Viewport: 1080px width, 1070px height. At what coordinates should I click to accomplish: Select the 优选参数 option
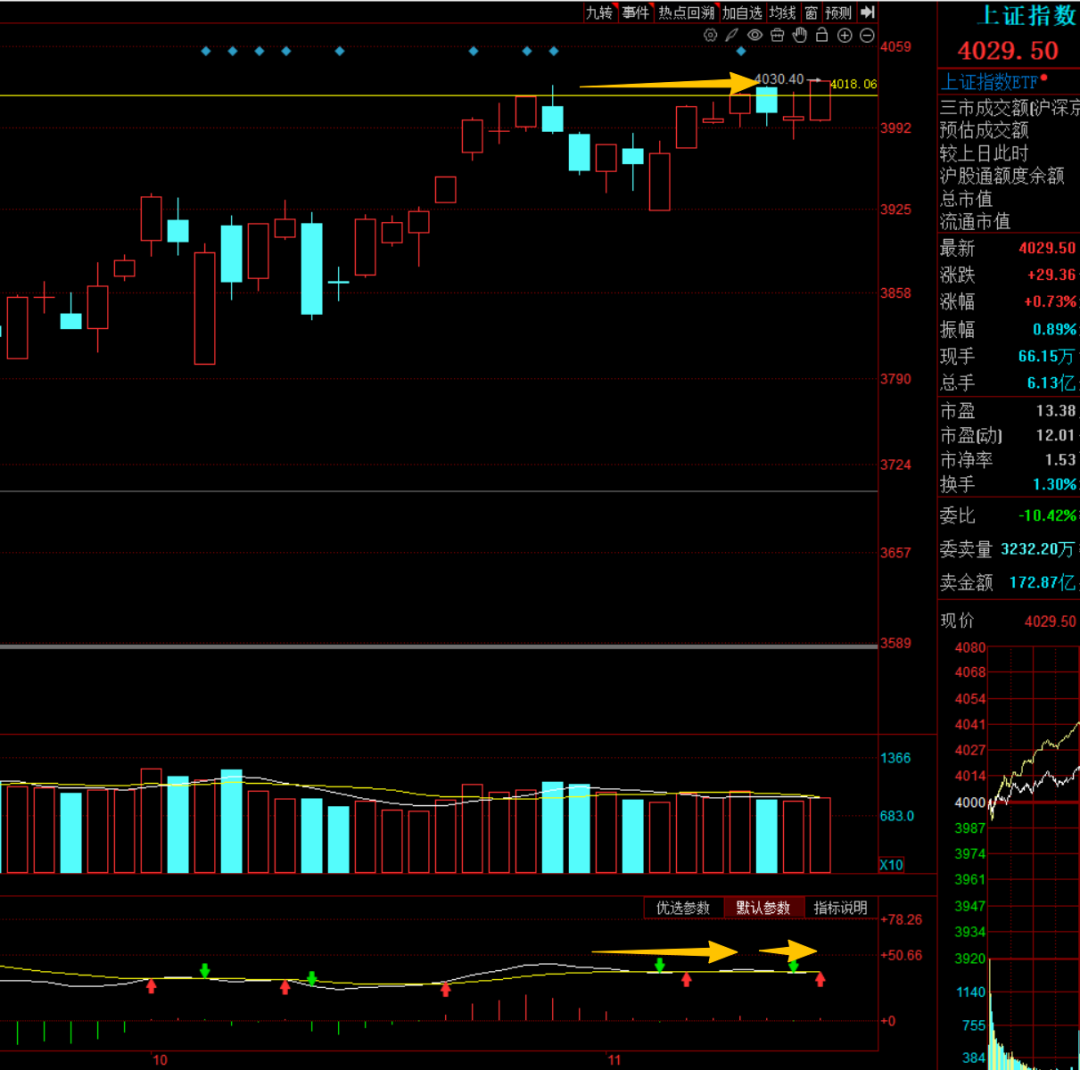[683, 908]
